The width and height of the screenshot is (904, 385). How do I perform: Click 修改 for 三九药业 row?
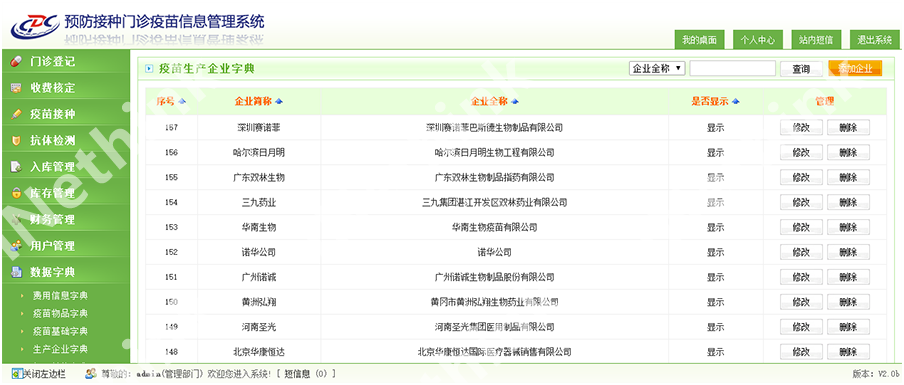click(801, 202)
